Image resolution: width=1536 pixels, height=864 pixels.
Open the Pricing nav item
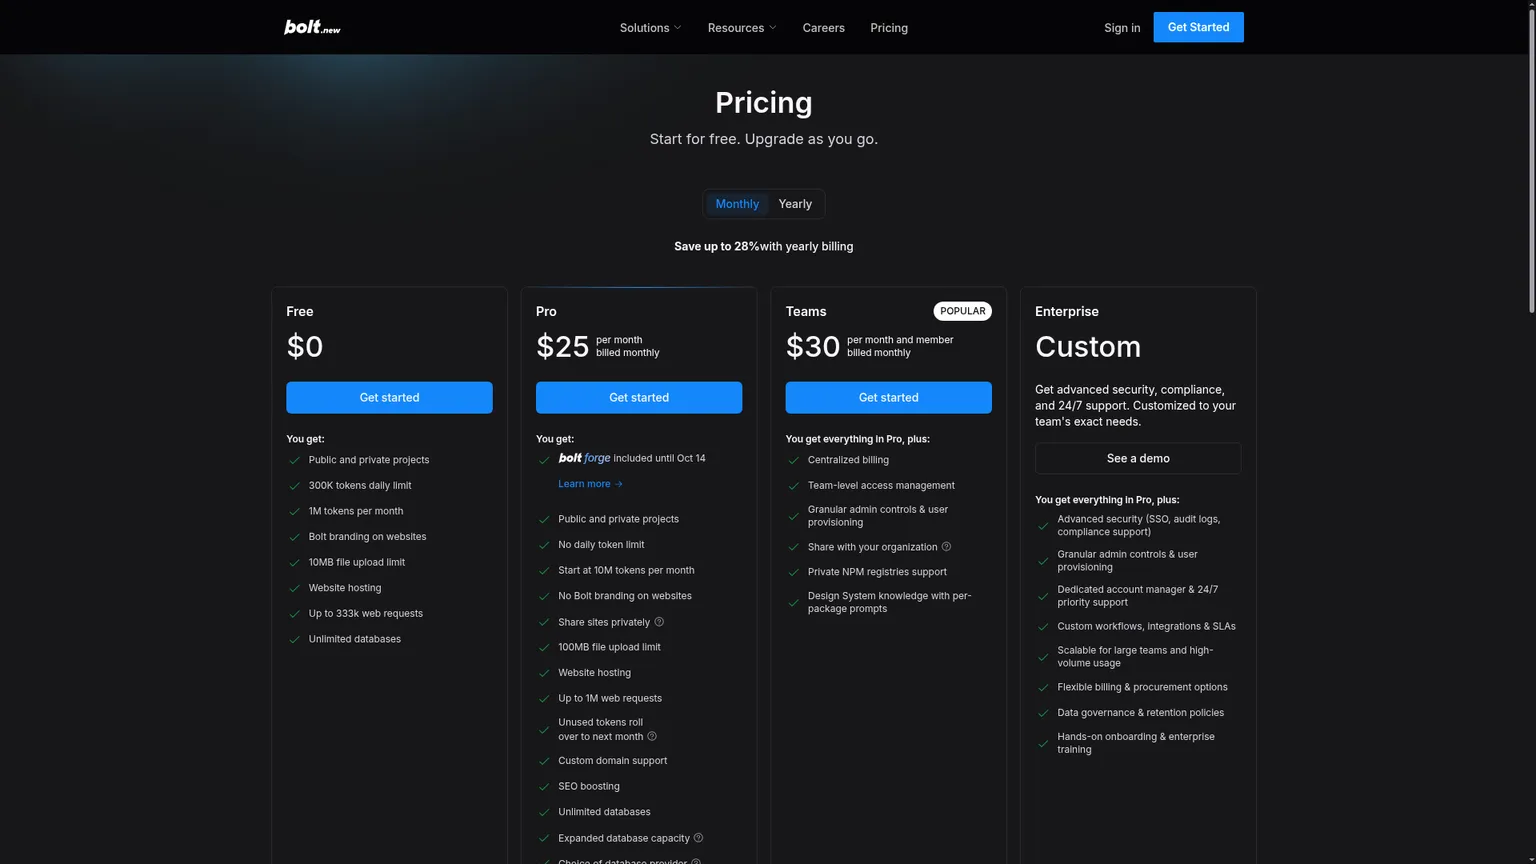[889, 28]
